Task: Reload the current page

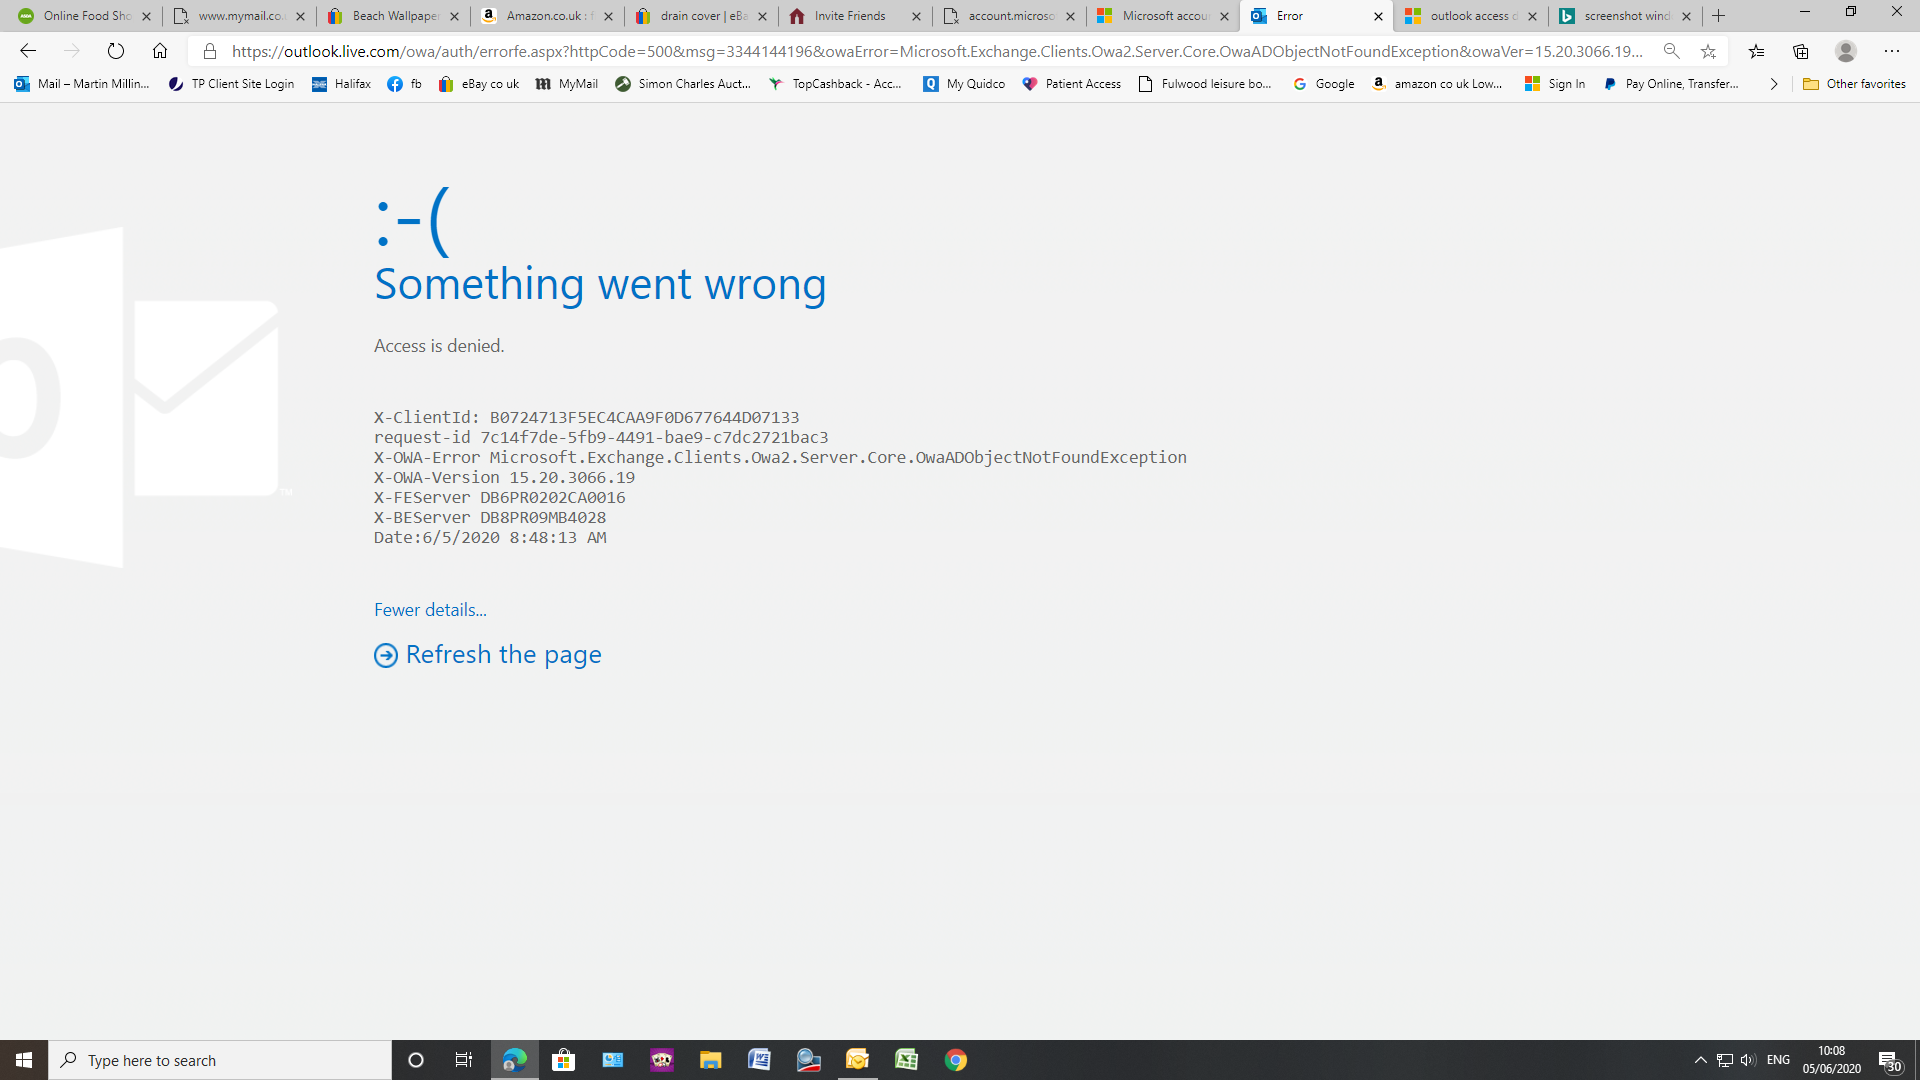Action: pyautogui.click(x=116, y=51)
